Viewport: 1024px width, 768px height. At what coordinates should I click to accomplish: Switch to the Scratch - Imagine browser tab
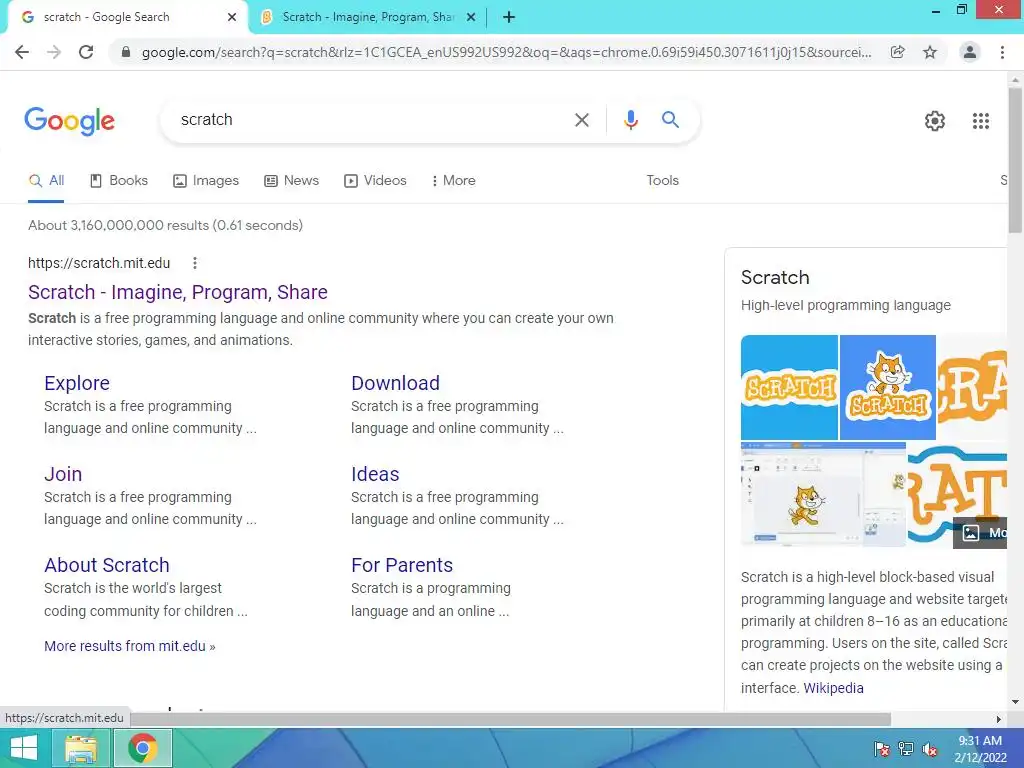[x=368, y=18]
